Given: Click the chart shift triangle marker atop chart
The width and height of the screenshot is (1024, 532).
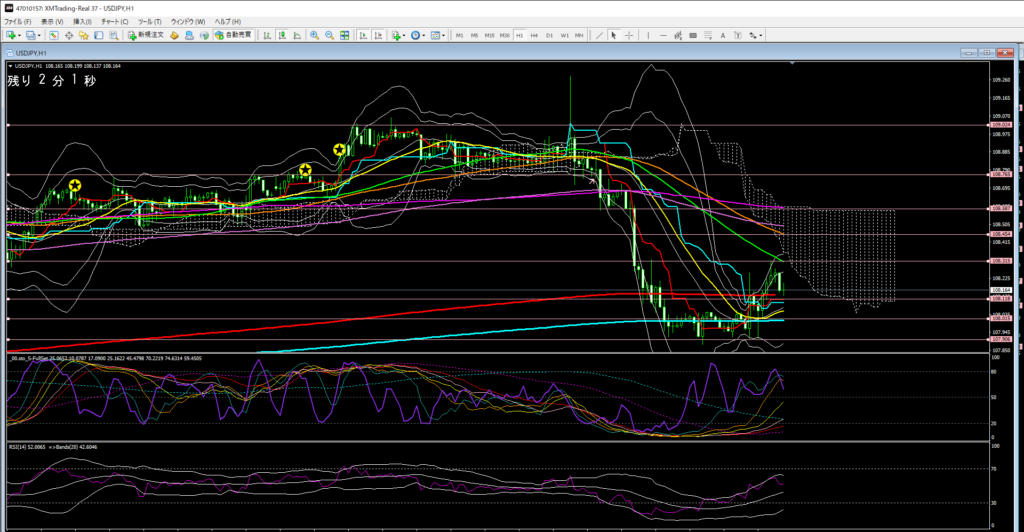Looking at the screenshot, I should click(x=792, y=63).
